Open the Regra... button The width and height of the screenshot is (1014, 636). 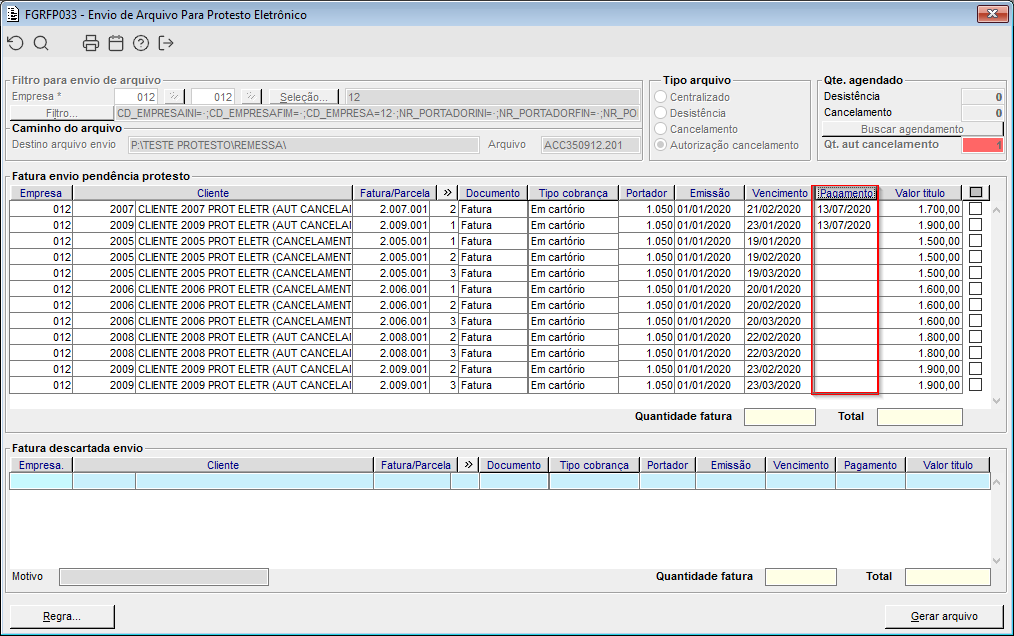[x=62, y=615]
